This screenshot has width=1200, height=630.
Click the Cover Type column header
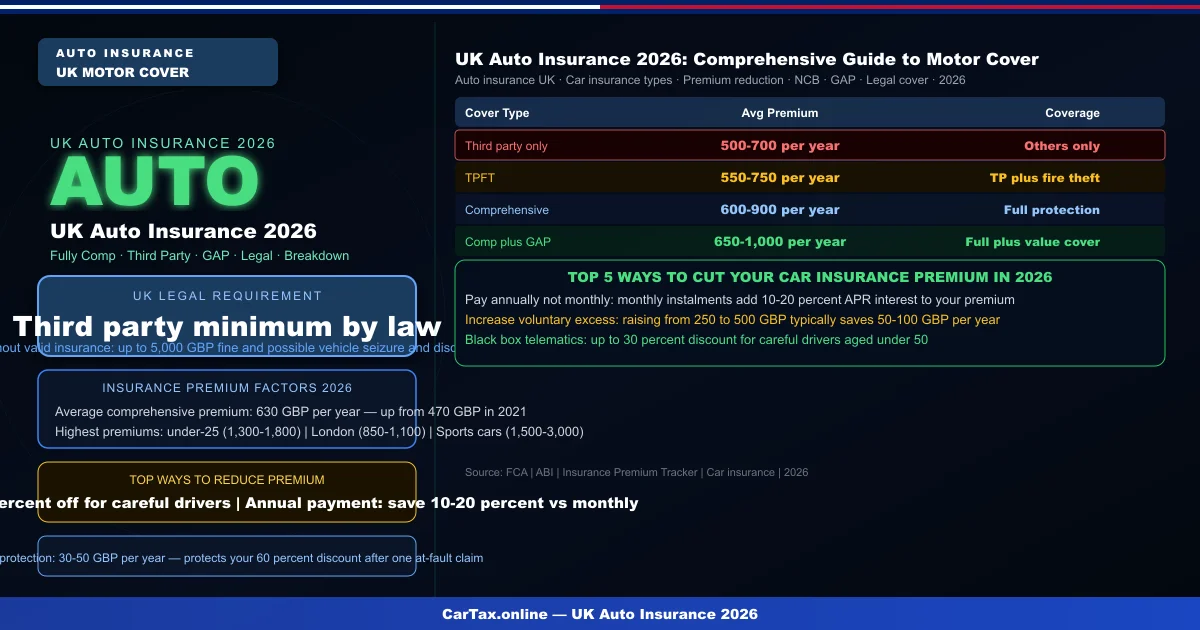(497, 112)
